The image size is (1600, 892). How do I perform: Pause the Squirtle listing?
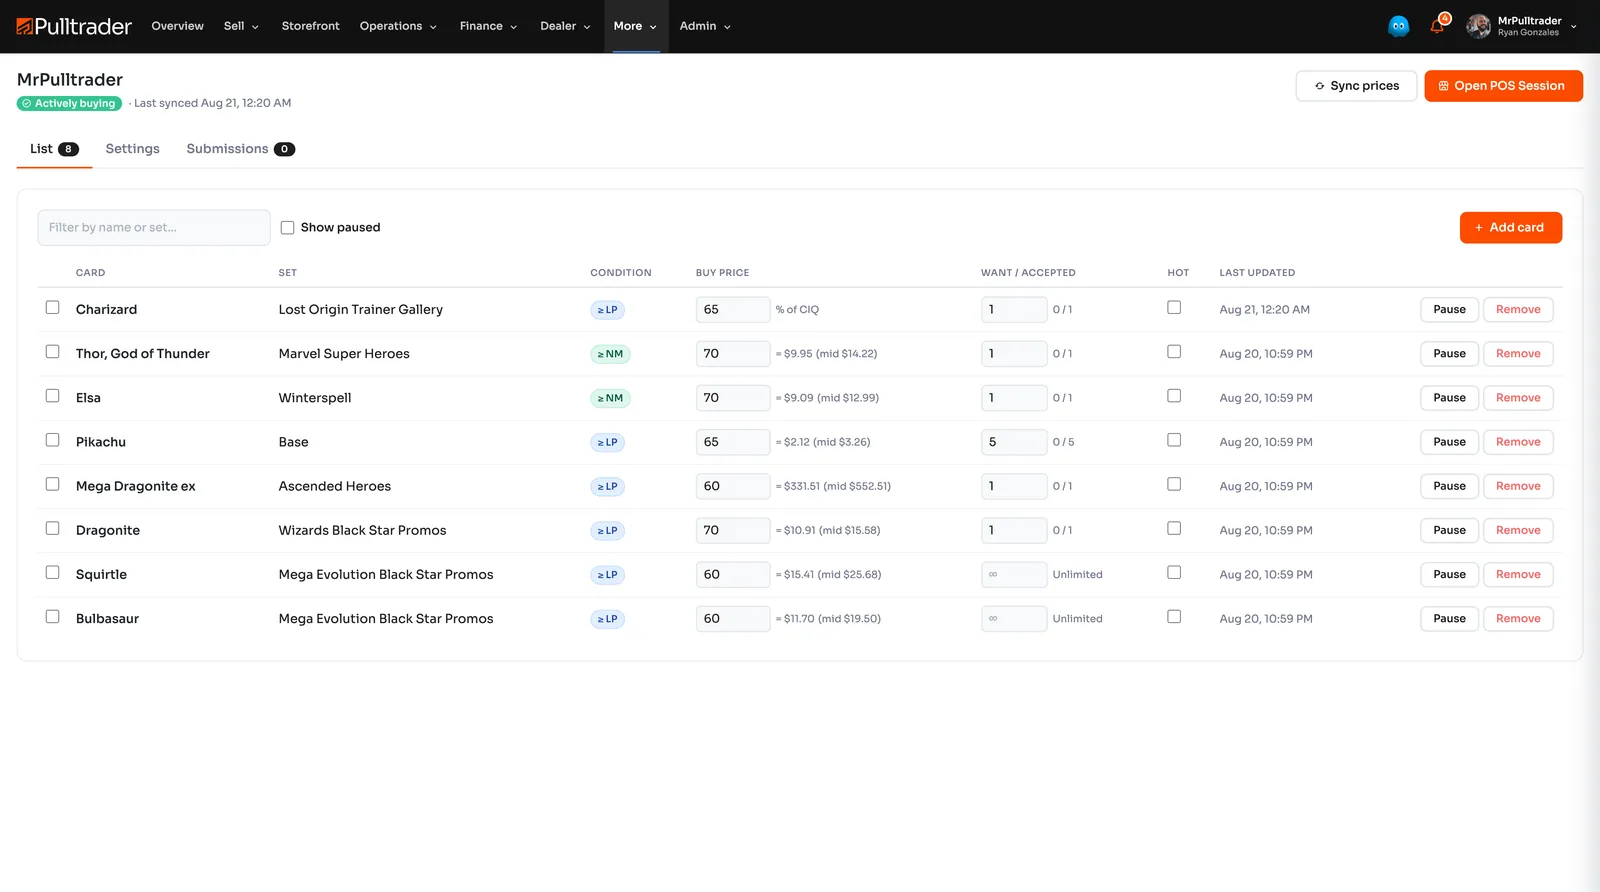[x=1449, y=575]
